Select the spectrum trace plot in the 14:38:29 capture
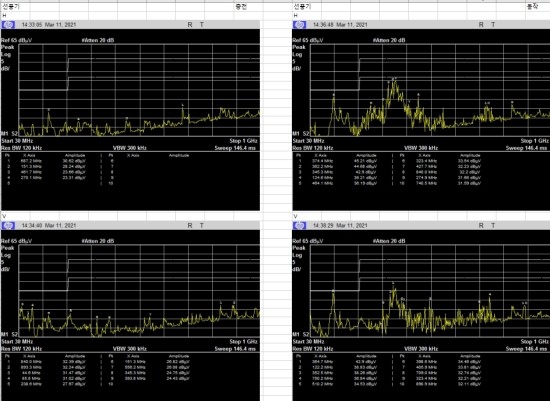 click(x=430, y=291)
